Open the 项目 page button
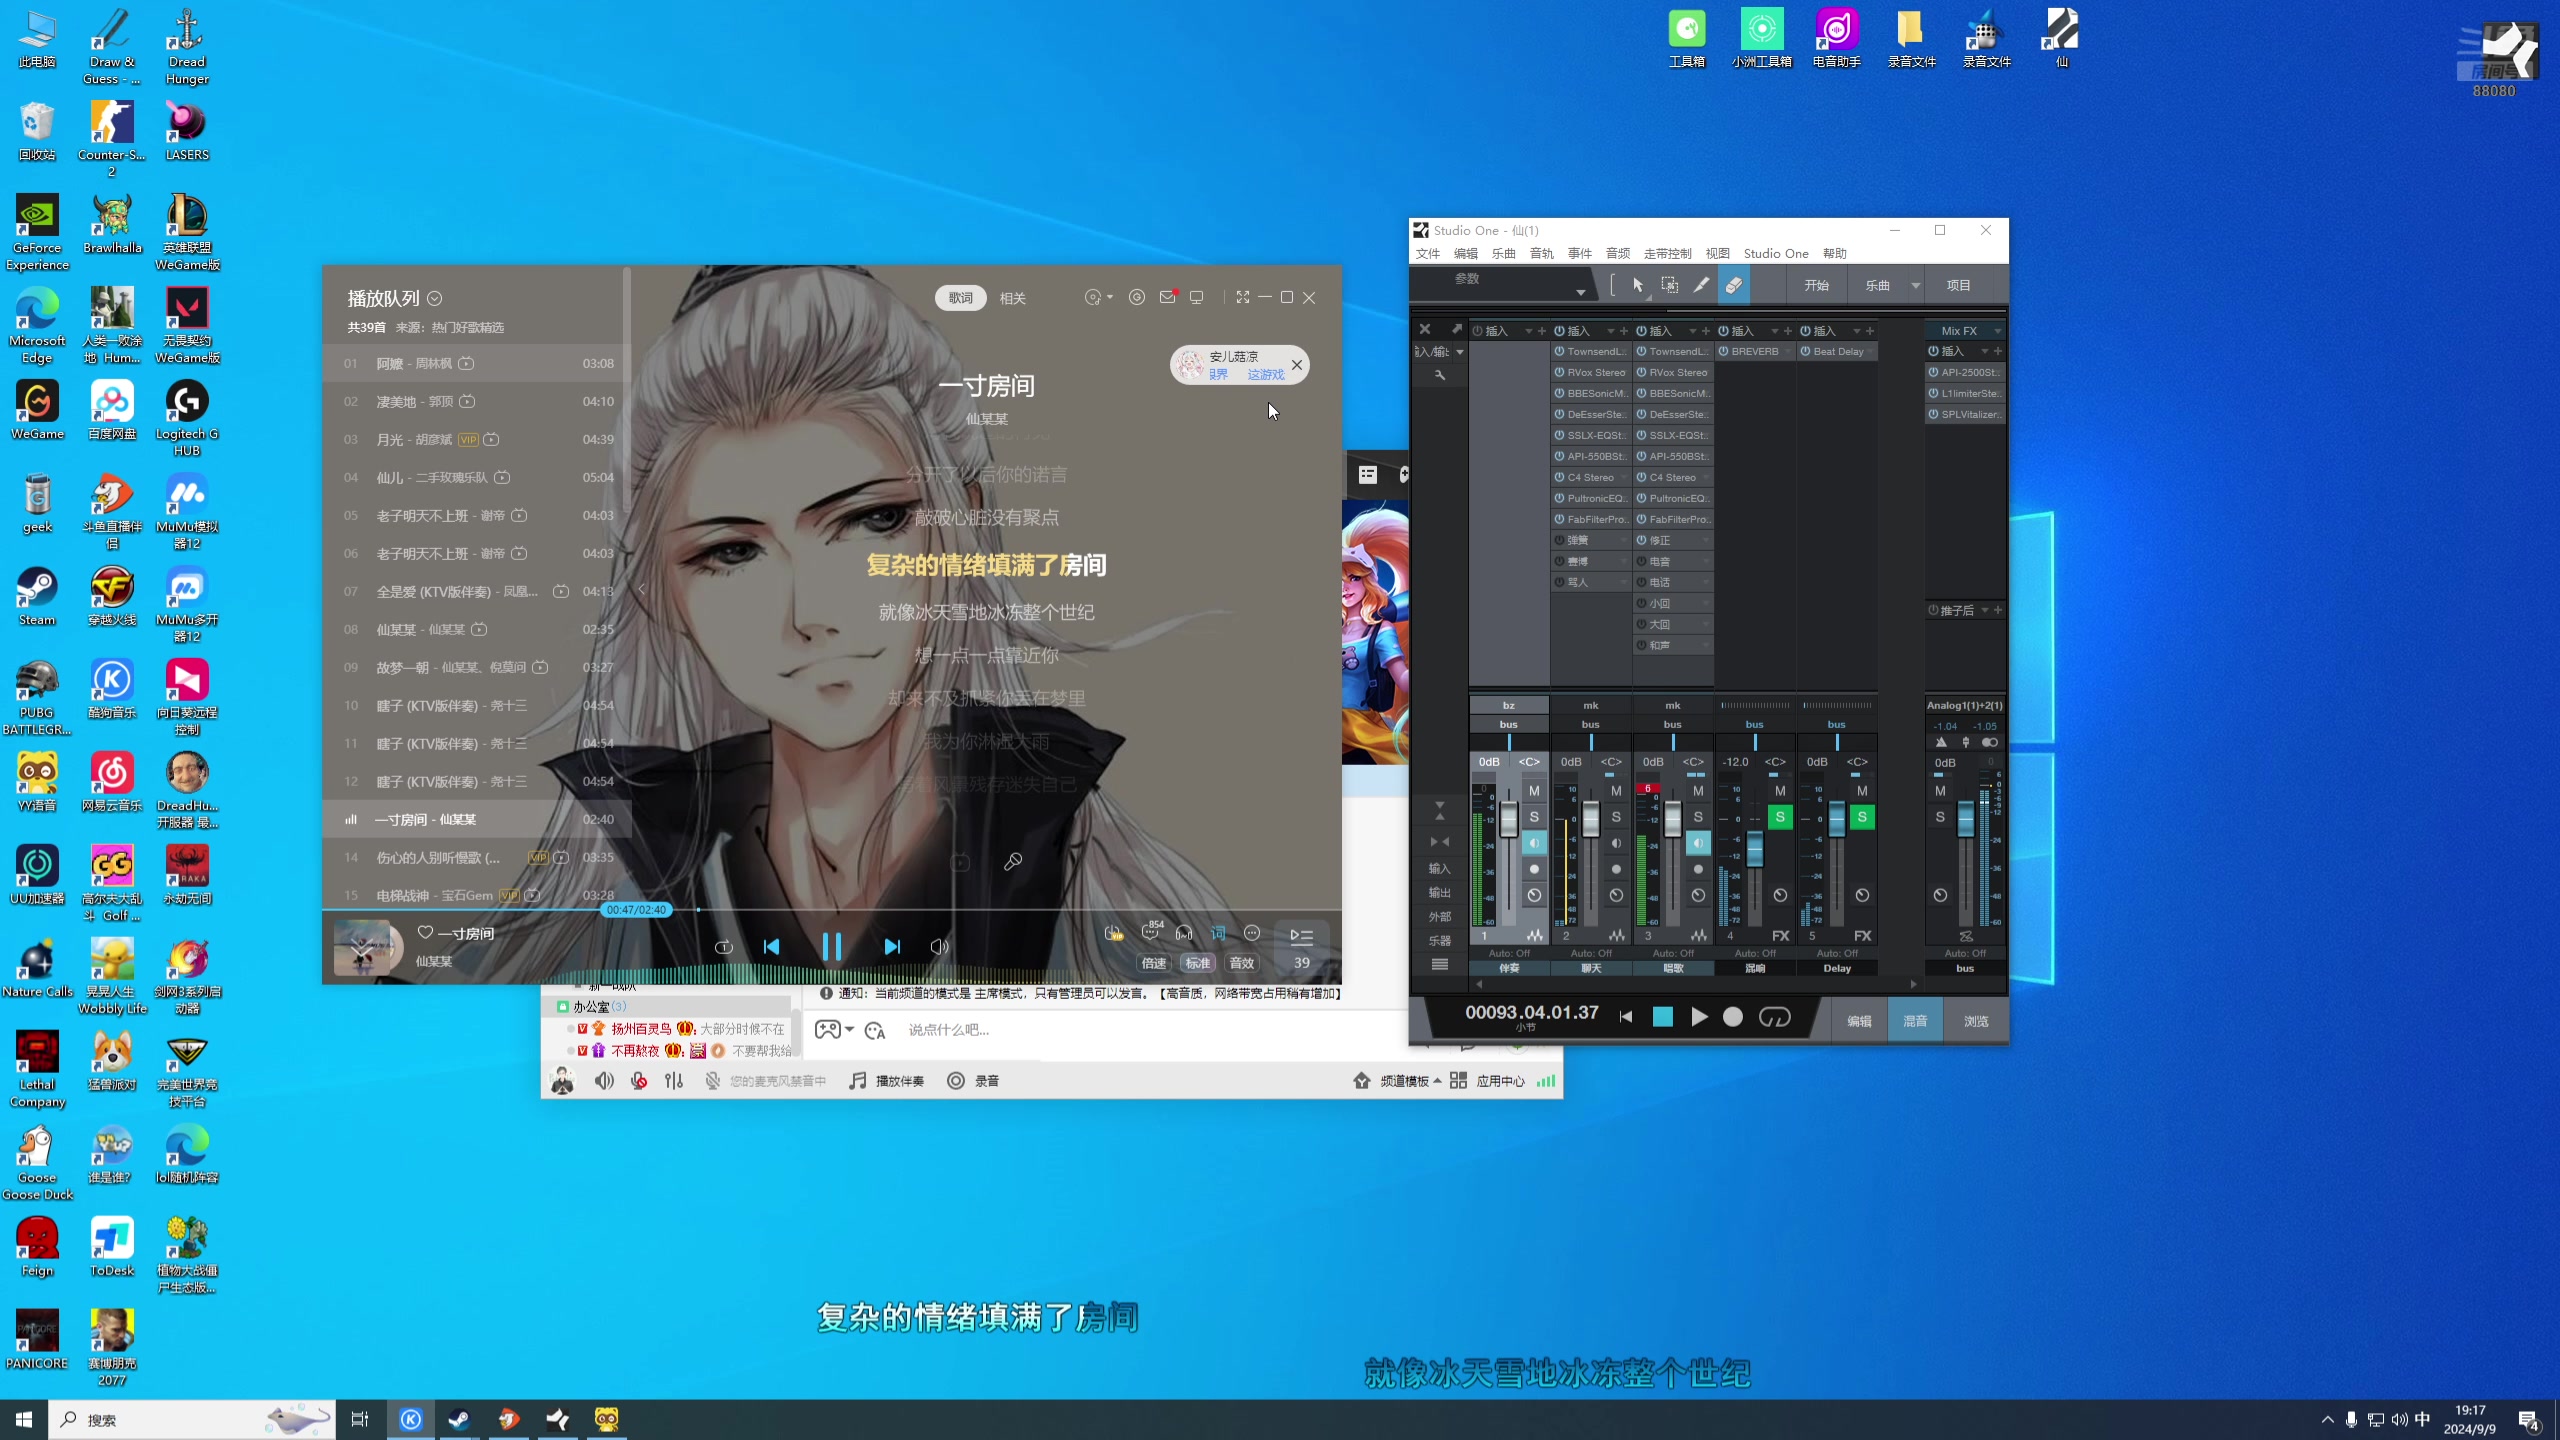Image resolution: width=2560 pixels, height=1440 pixels. coord(1958,285)
